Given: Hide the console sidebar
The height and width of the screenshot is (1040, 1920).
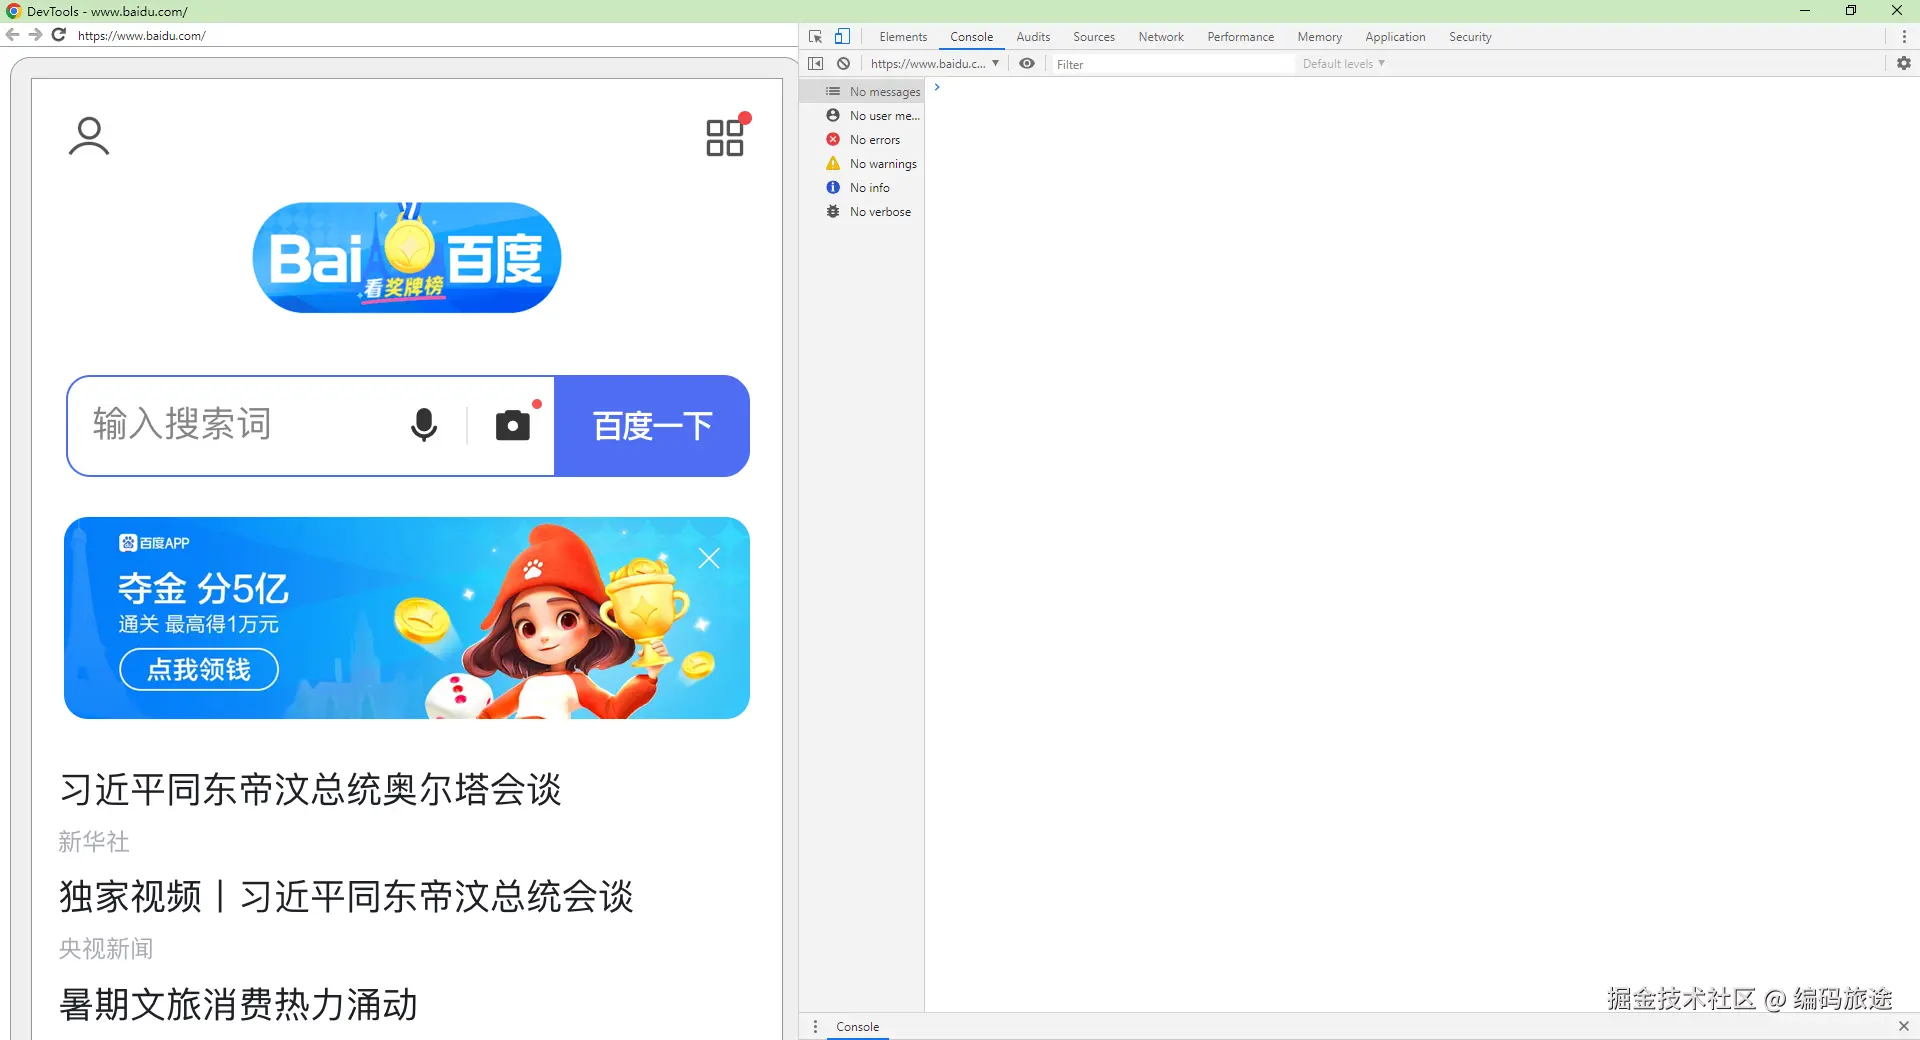Looking at the screenshot, I should point(816,64).
